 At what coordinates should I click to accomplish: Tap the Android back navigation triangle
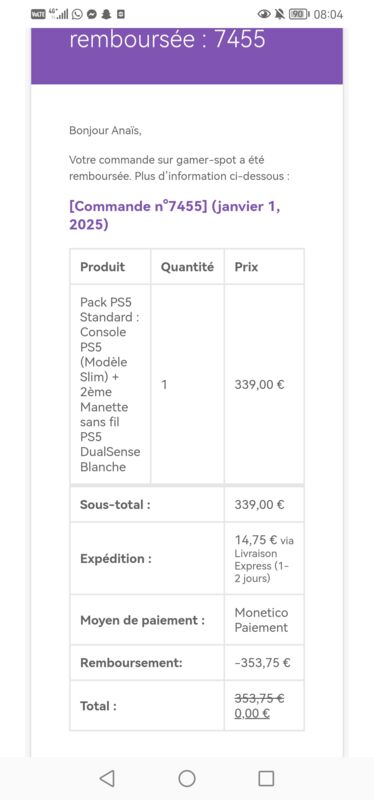tap(107, 778)
